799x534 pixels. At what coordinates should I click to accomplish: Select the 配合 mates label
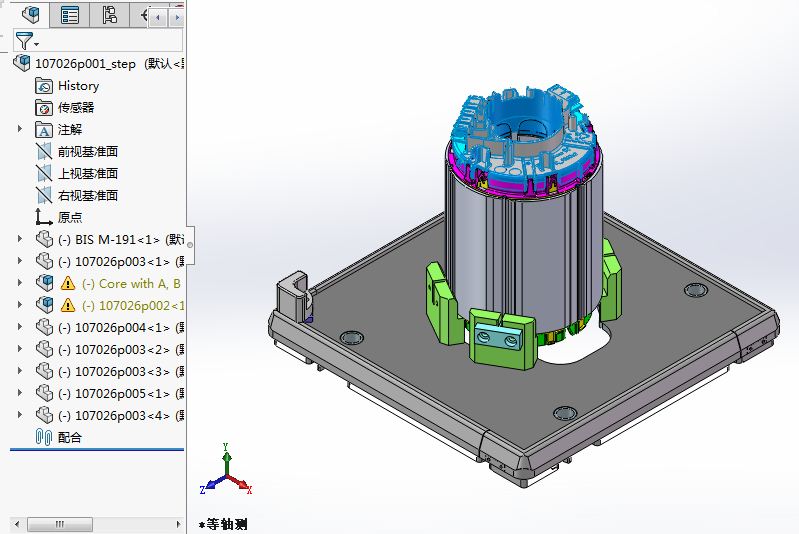pos(70,437)
